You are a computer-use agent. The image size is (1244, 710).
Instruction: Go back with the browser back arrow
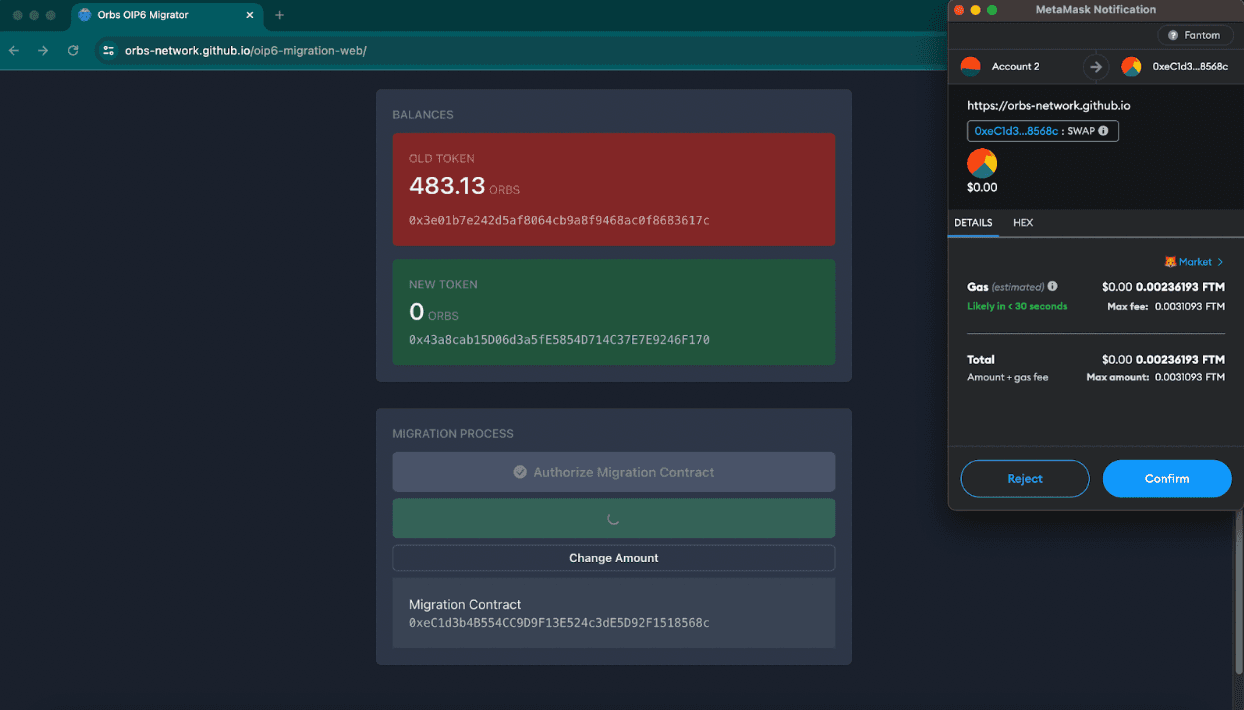pyautogui.click(x=14, y=50)
